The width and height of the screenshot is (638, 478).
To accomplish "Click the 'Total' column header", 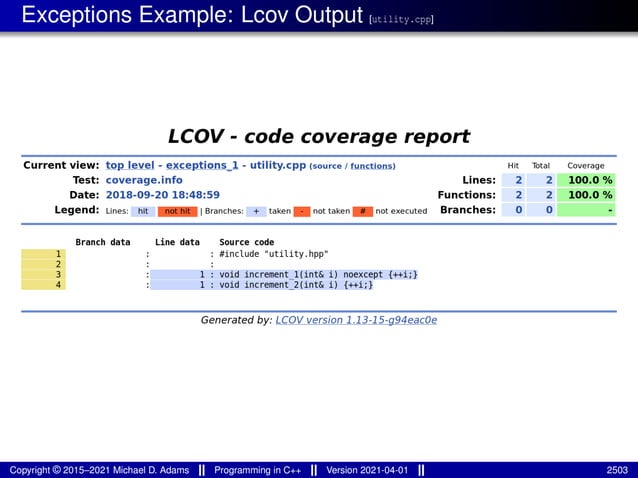I will [x=541, y=166].
